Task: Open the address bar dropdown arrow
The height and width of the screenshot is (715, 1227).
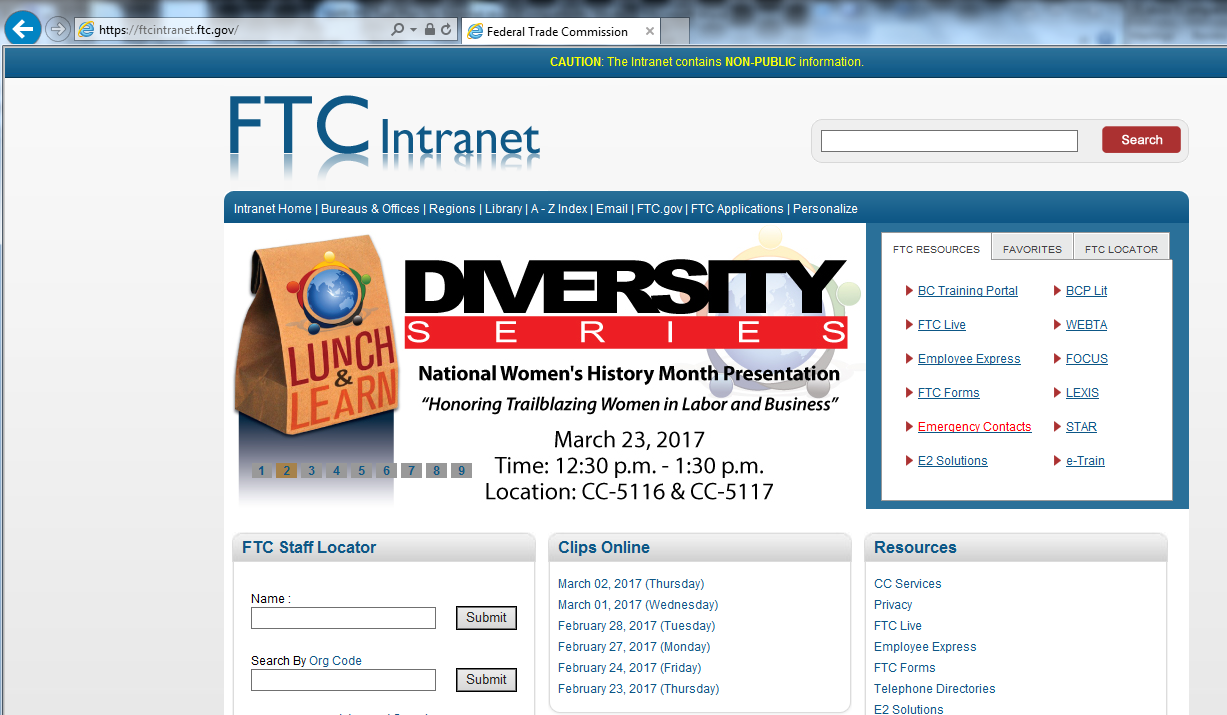Action: (x=413, y=30)
